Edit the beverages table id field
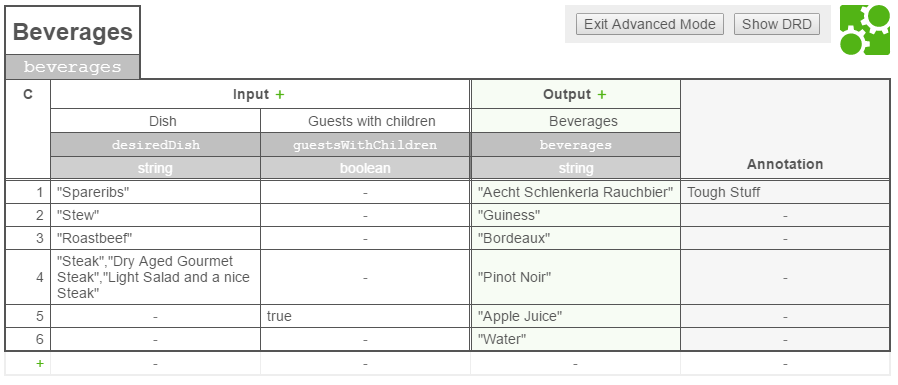The width and height of the screenshot is (898, 385). (73, 67)
